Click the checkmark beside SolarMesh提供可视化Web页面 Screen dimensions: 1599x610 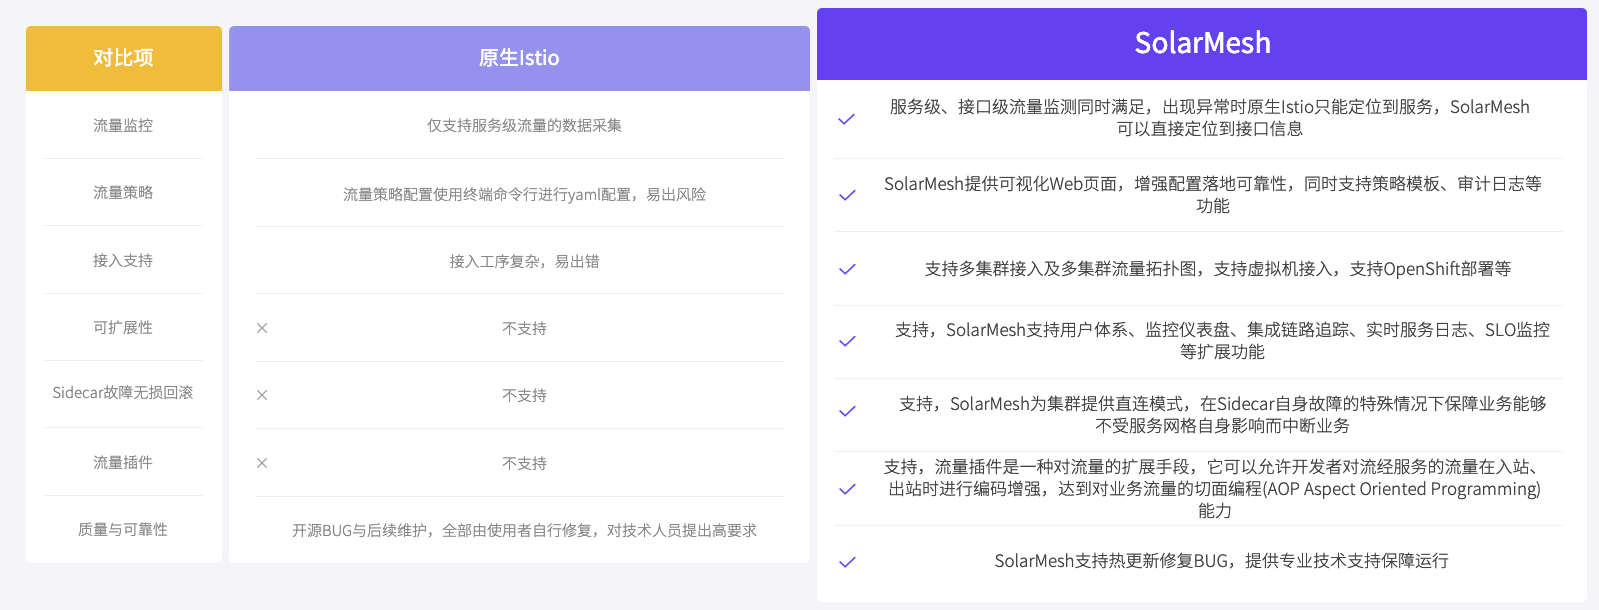point(847,195)
